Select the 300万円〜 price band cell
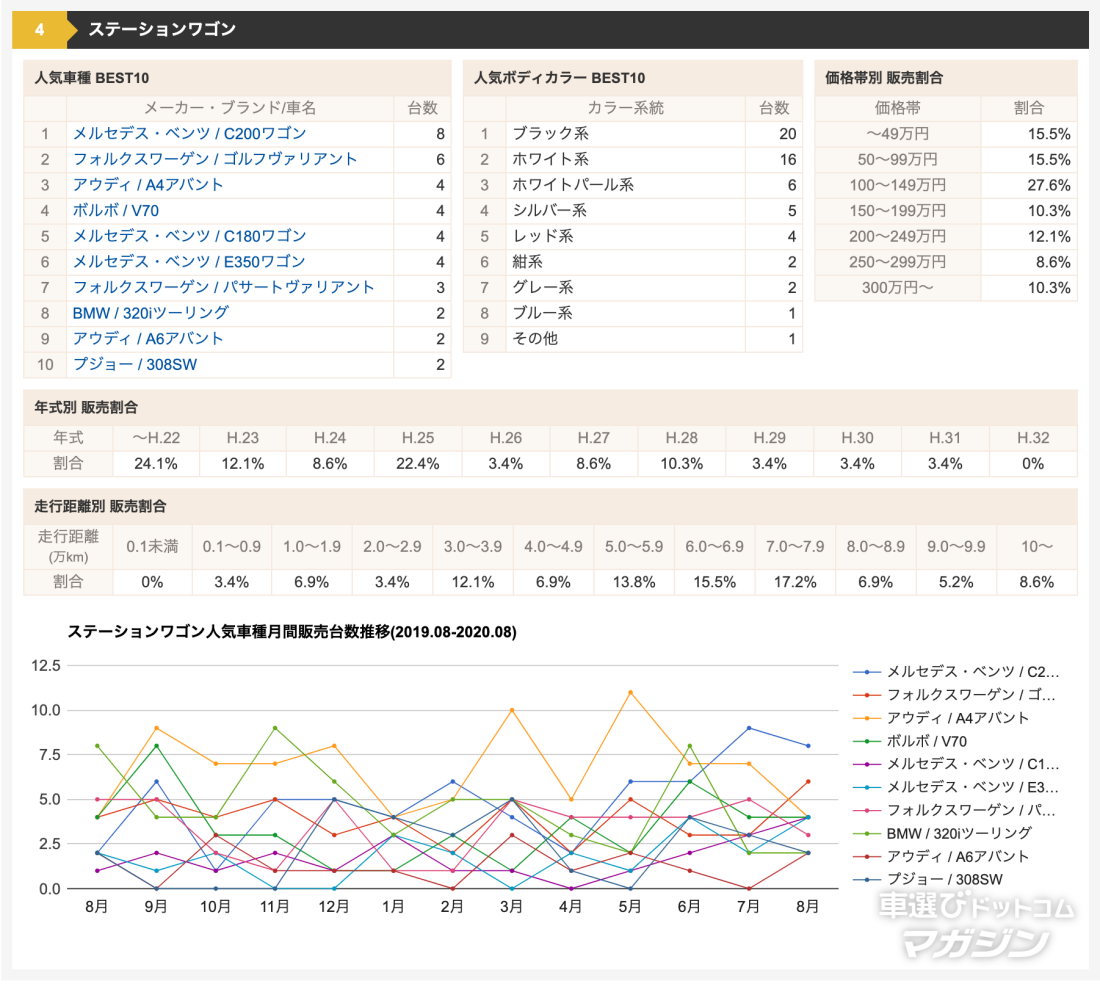The width and height of the screenshot is (1100, 984). [x=897, y=288]
